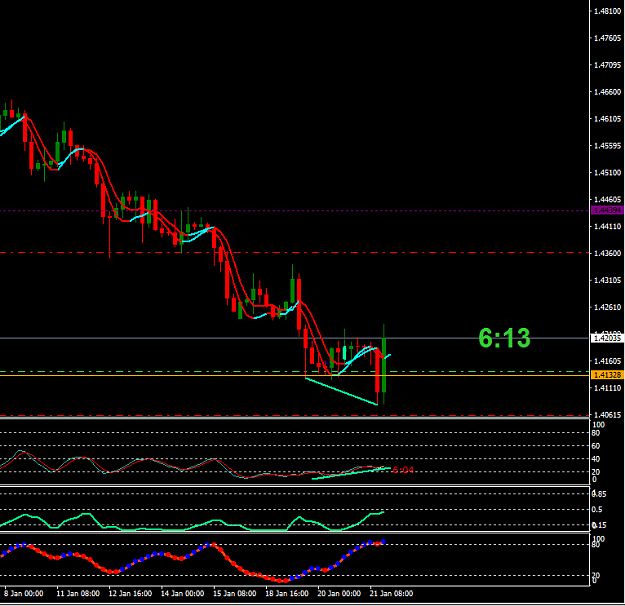Click the 12 Jan 16:00 time label
This screenshot has height=606, width=625.
click(130, 593)
